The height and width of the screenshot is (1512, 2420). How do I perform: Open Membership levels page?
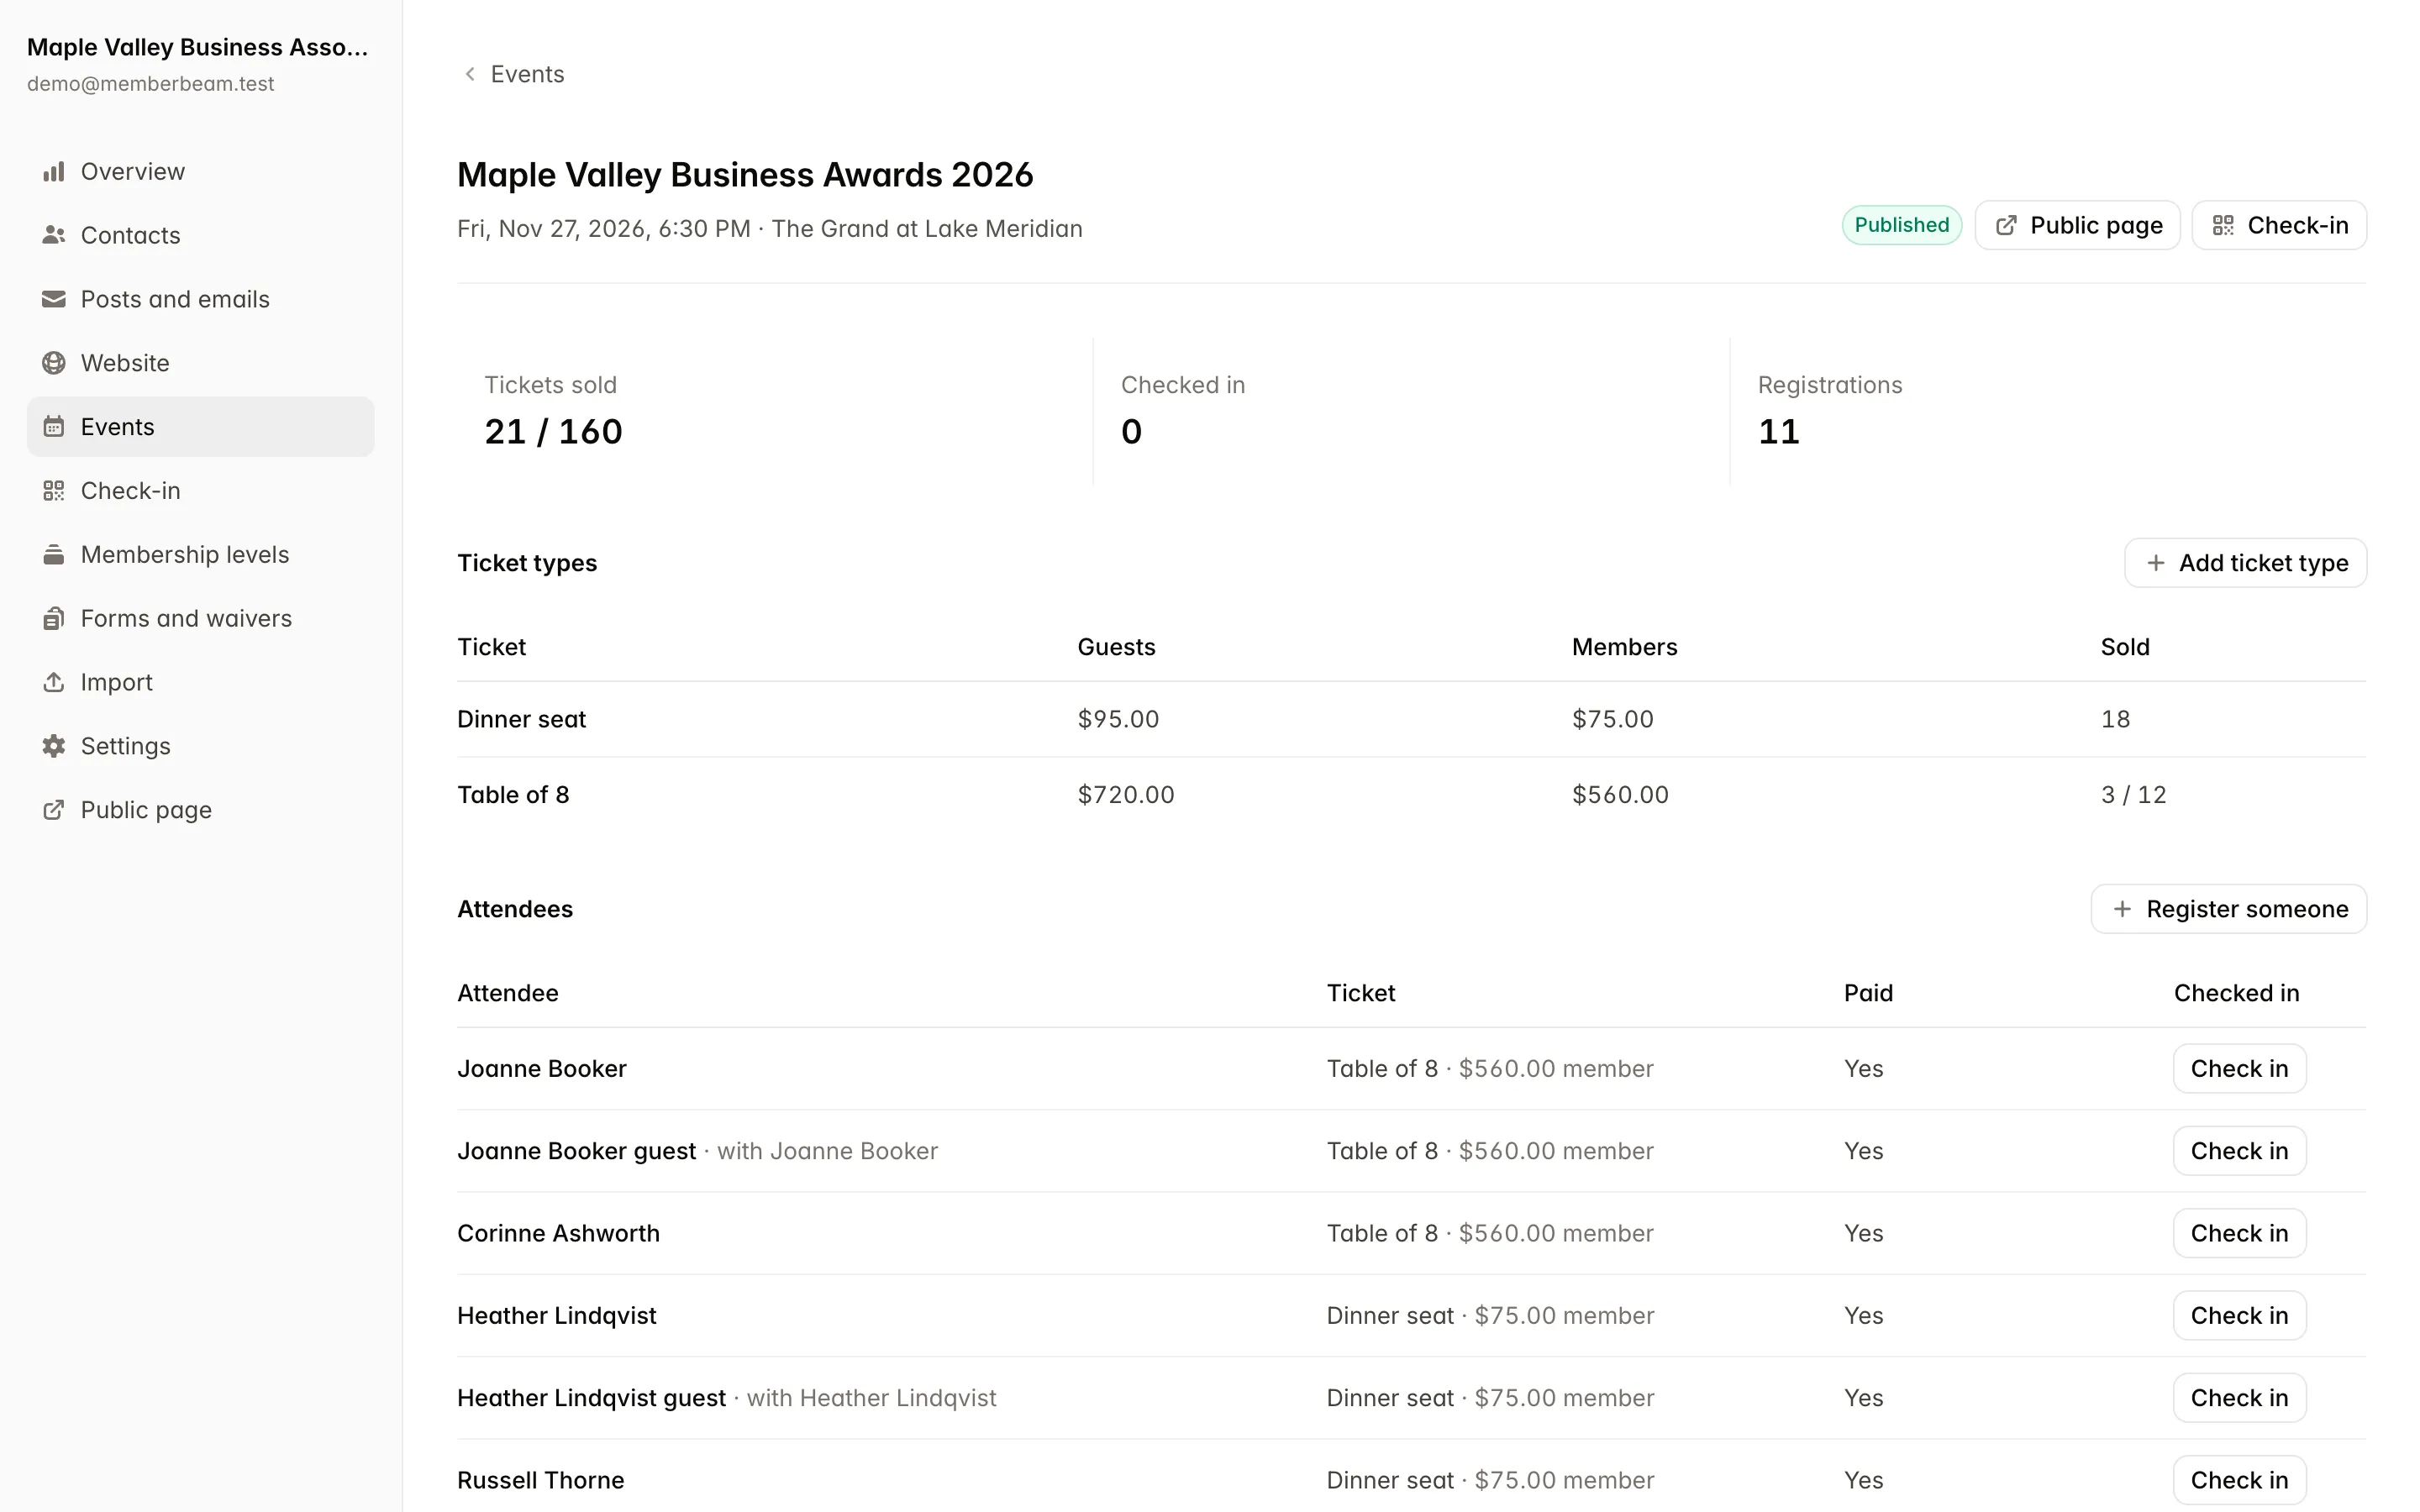(200, 555)
